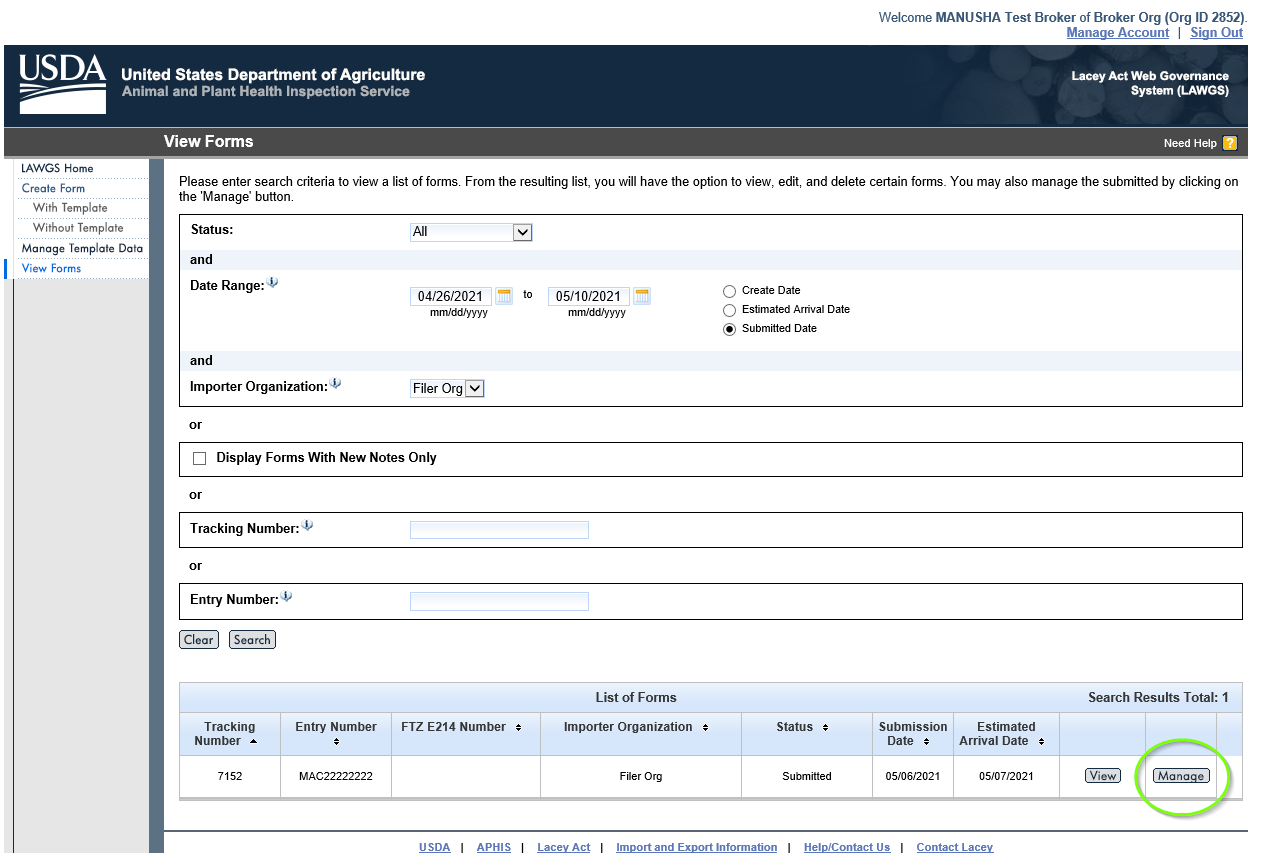Open the Importer Organization dropdown
The image size is (1281, 864).
pyautogui.click(x=447, y=388)
